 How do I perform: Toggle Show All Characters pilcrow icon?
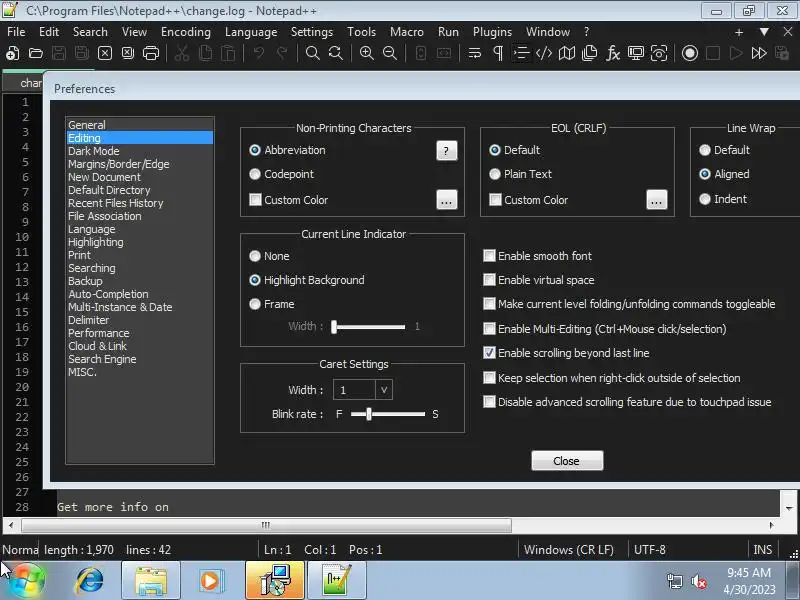coord(498,53)
